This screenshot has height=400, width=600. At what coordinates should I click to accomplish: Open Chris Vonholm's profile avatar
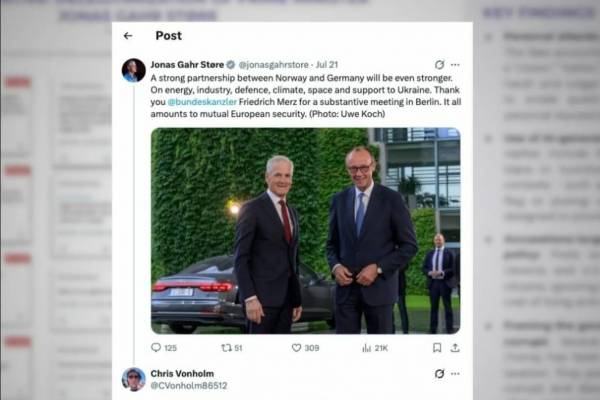(x=134, y=379)
